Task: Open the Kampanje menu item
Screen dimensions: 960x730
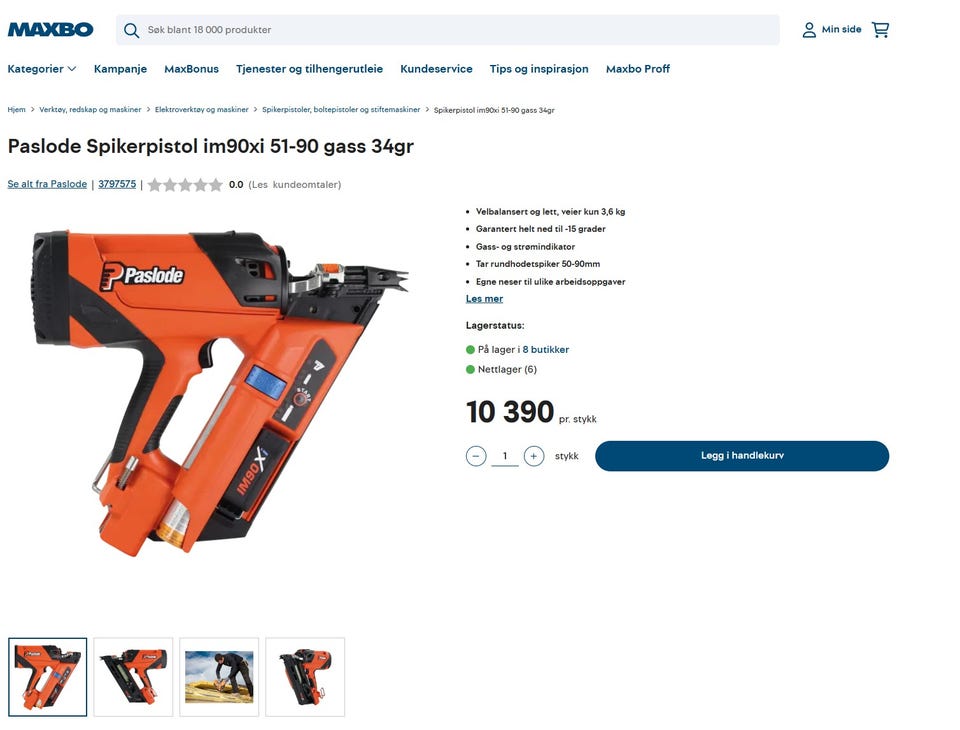Action: tap(120, 69)
